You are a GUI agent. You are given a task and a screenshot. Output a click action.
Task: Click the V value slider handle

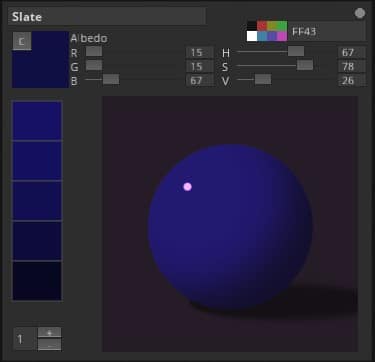click(x=263, y=79)
